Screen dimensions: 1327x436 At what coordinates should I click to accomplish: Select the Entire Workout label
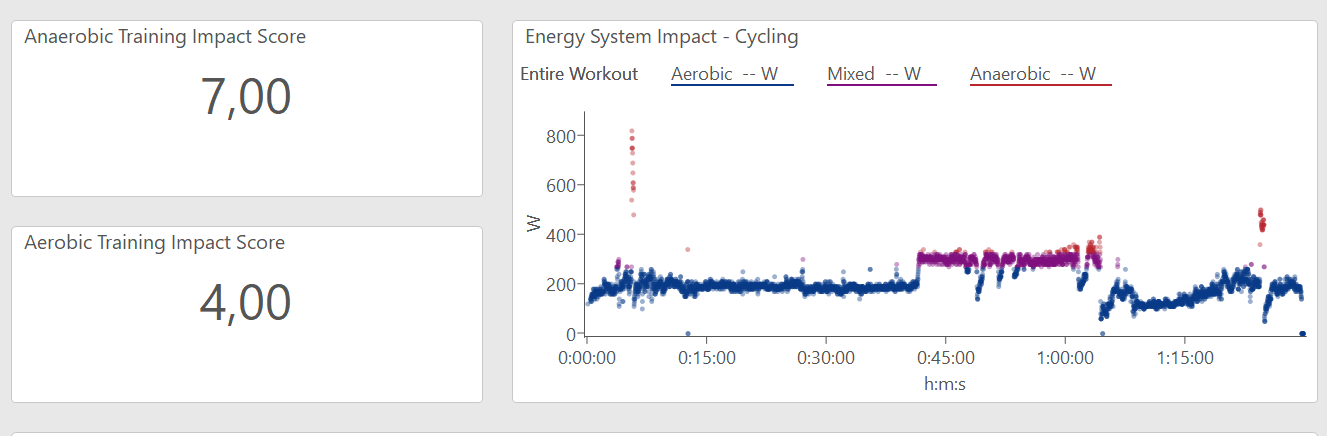(579, 74)
